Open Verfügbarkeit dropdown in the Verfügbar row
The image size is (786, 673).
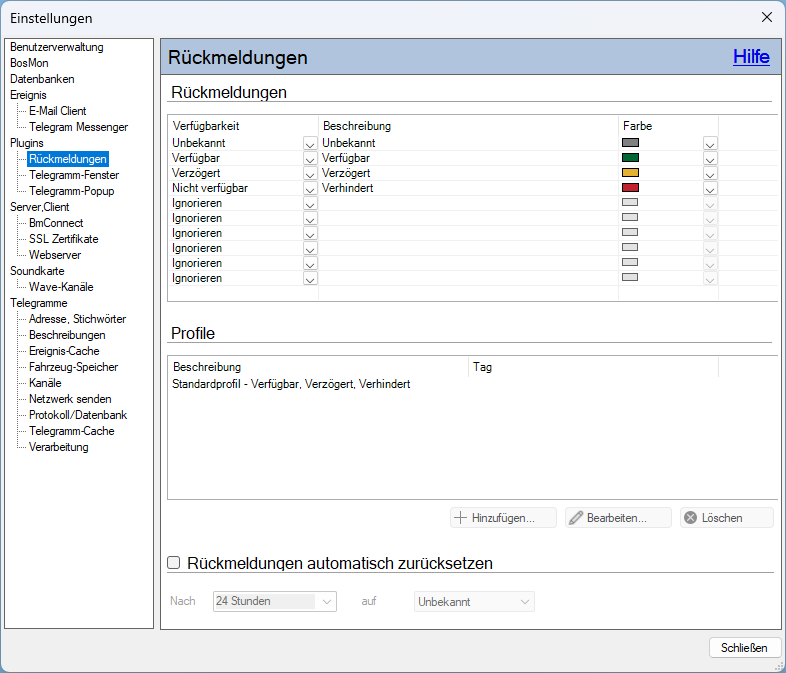tap(310, 159)
